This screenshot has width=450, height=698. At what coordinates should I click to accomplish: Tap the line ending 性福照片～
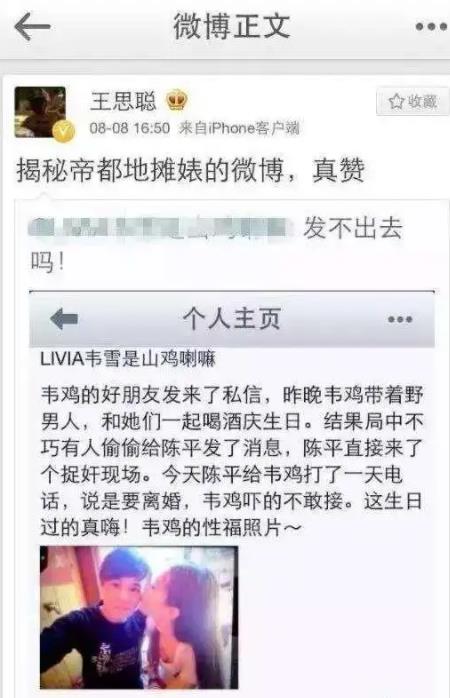pos(171,528)
